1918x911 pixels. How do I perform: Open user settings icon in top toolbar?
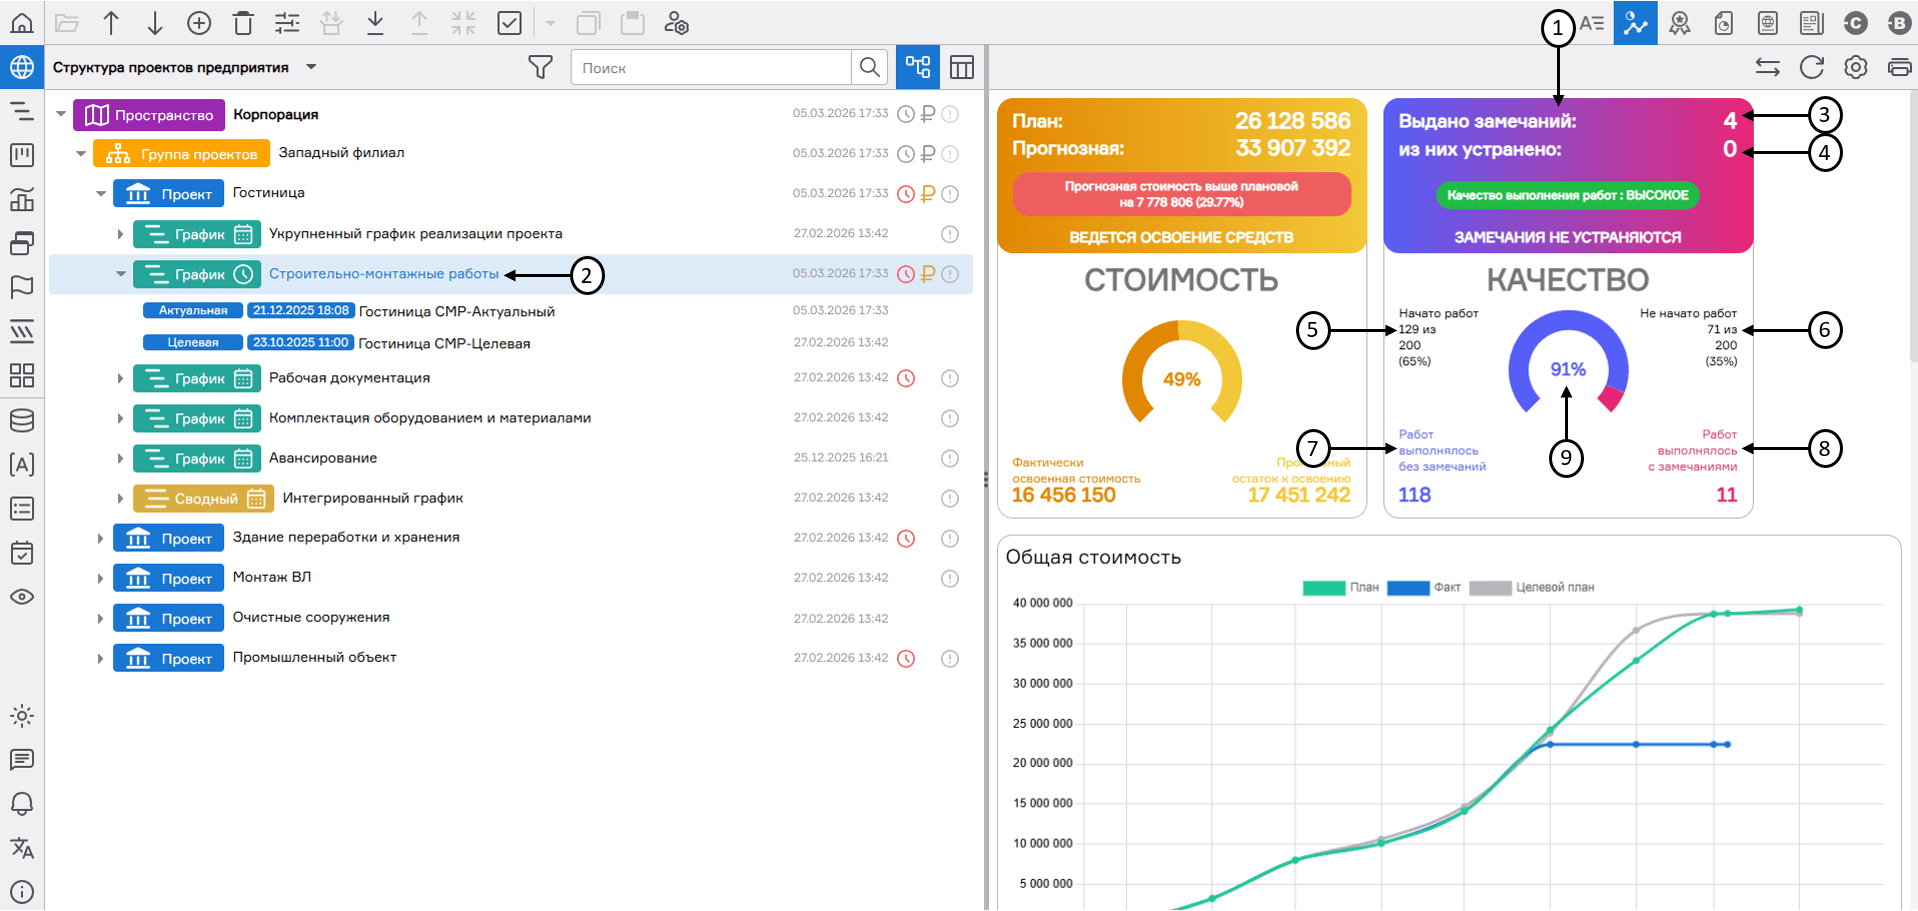677,23
